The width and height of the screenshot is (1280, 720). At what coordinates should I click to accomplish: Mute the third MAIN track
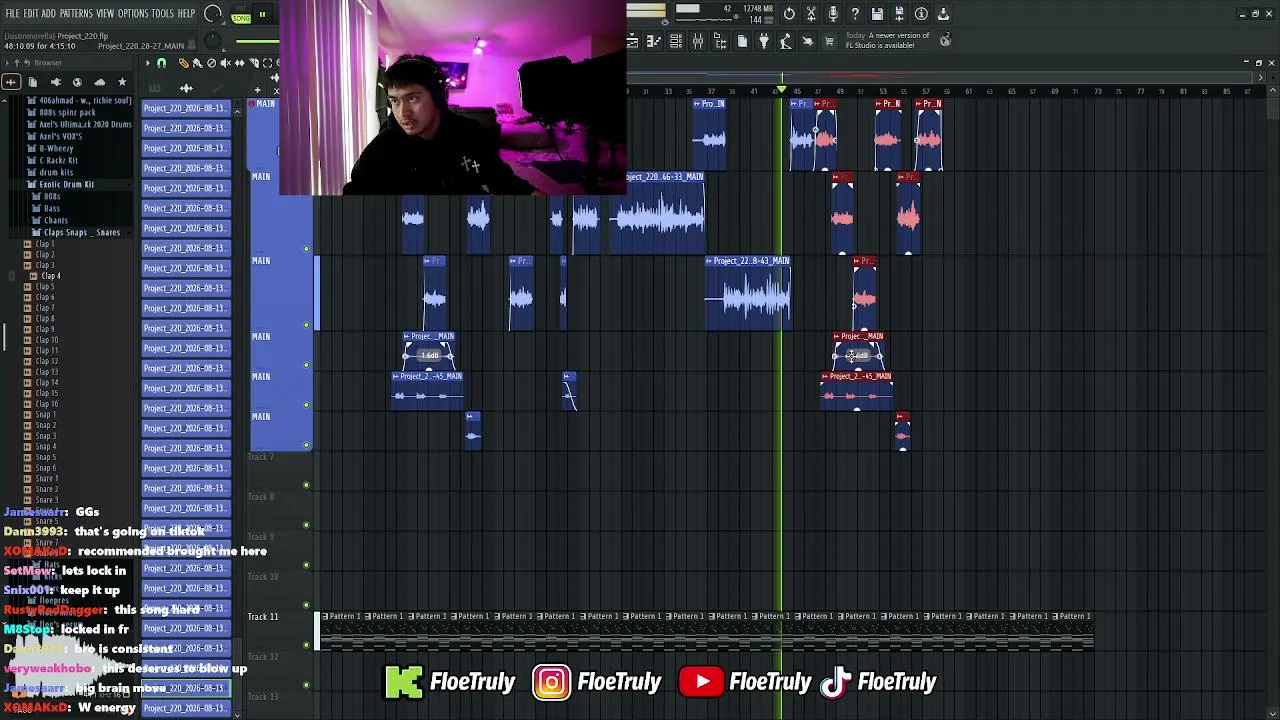tap(306, 325)
